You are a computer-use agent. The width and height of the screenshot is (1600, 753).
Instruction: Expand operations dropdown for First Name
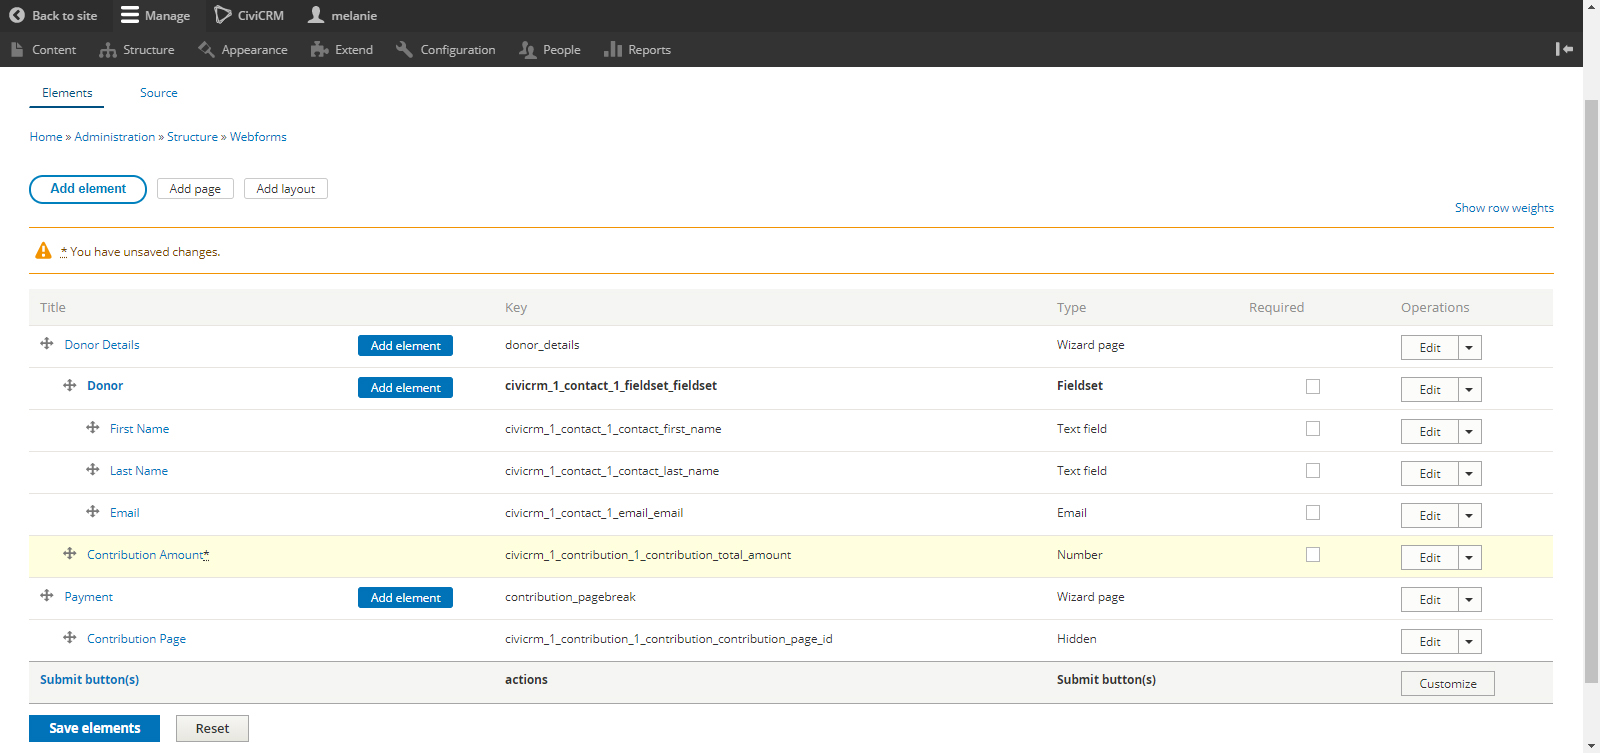[1469, 432]
